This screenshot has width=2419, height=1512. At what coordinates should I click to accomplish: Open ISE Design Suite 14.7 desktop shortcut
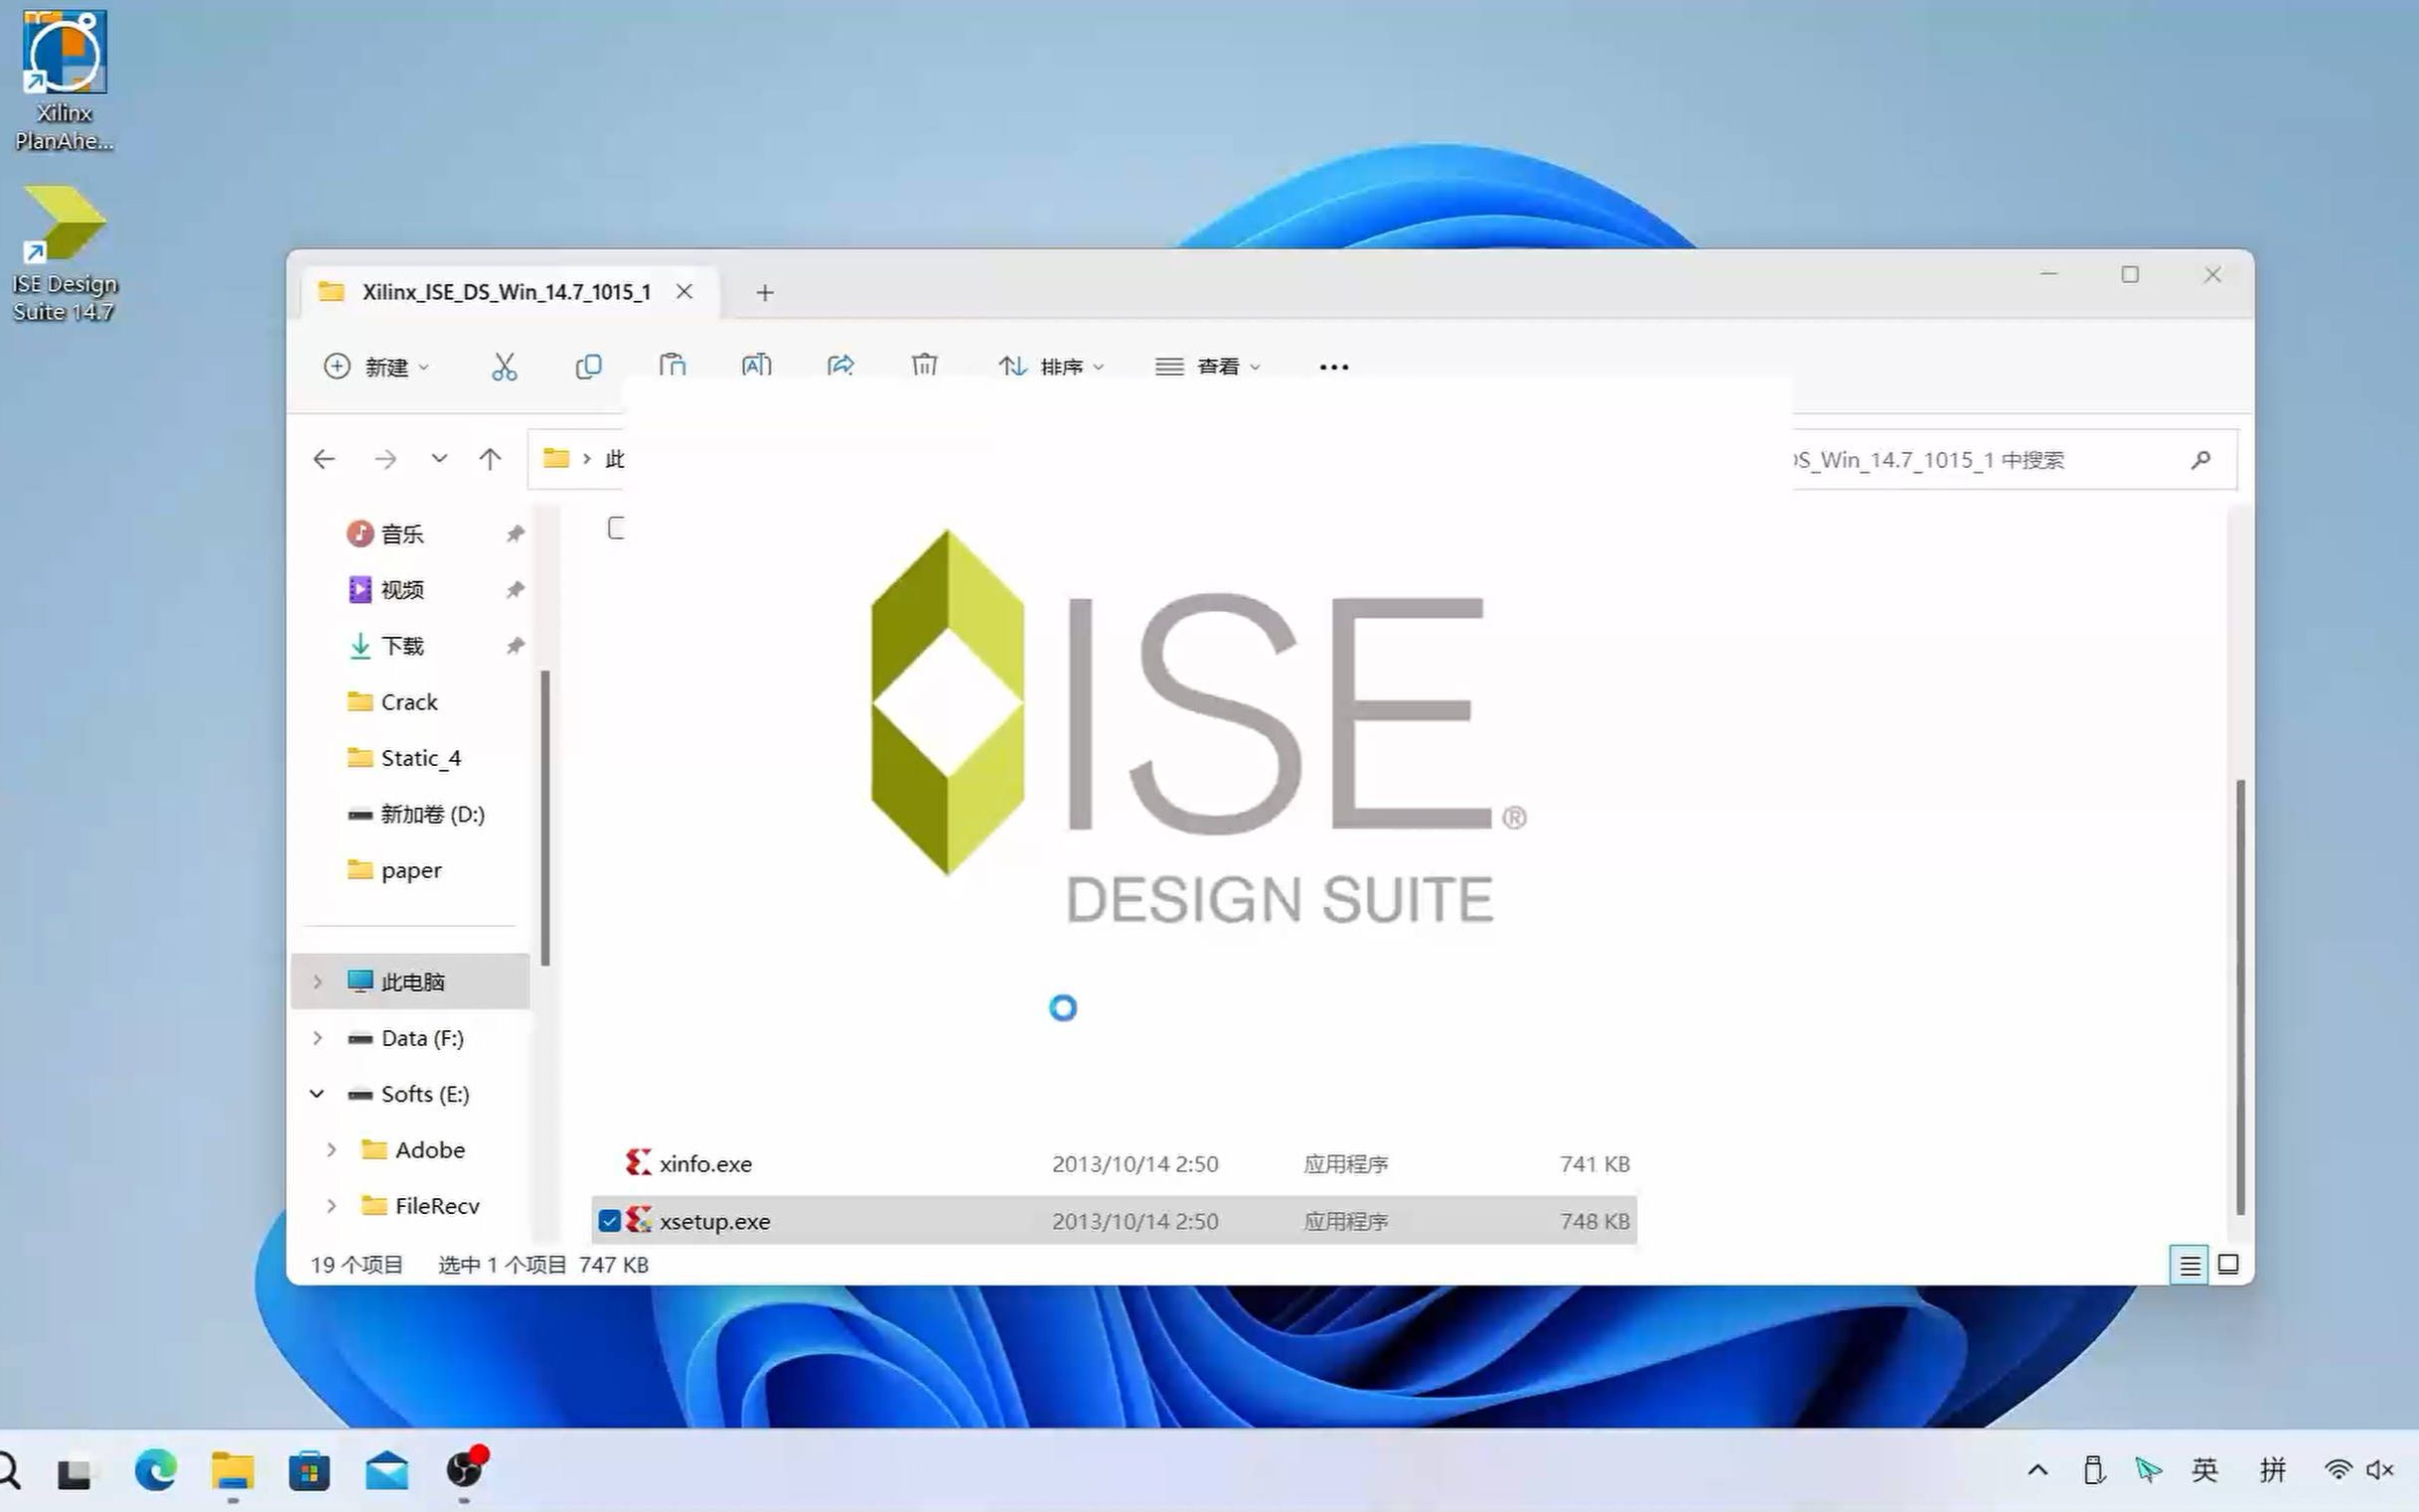coord(64,252)
